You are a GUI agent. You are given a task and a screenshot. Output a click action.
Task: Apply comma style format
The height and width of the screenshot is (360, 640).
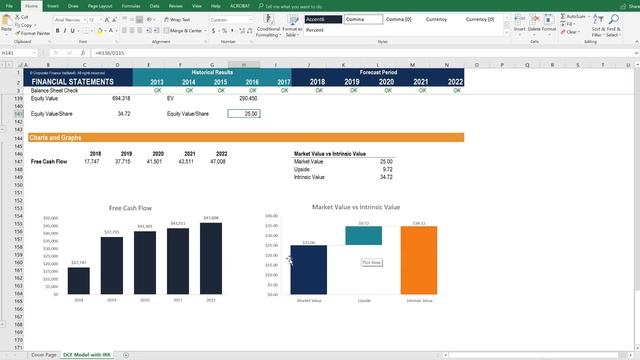232,31
